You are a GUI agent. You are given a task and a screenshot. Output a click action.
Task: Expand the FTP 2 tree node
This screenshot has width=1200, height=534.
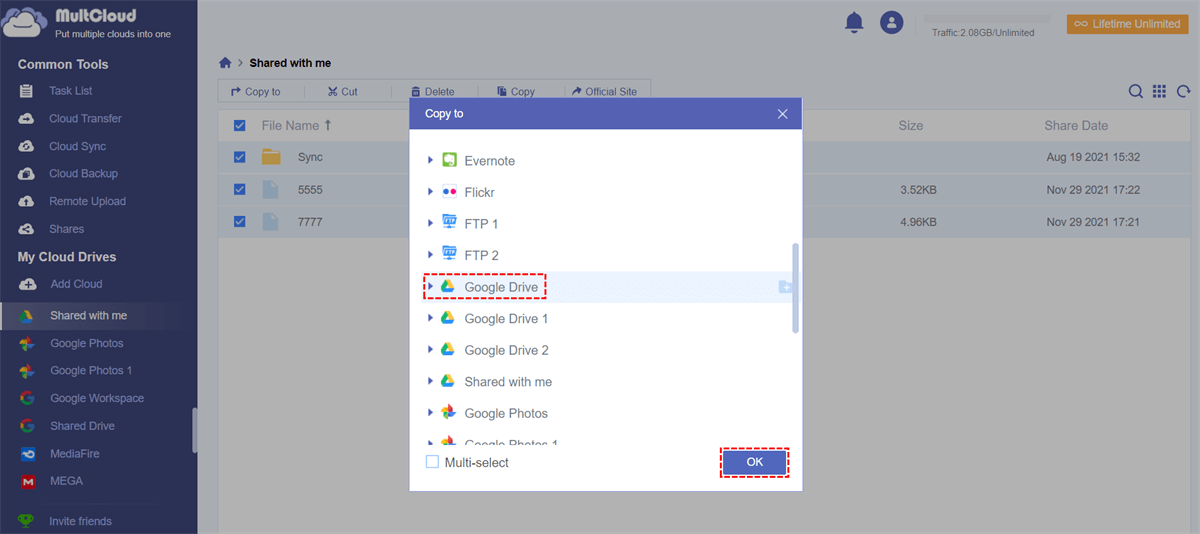click(430, 255)
